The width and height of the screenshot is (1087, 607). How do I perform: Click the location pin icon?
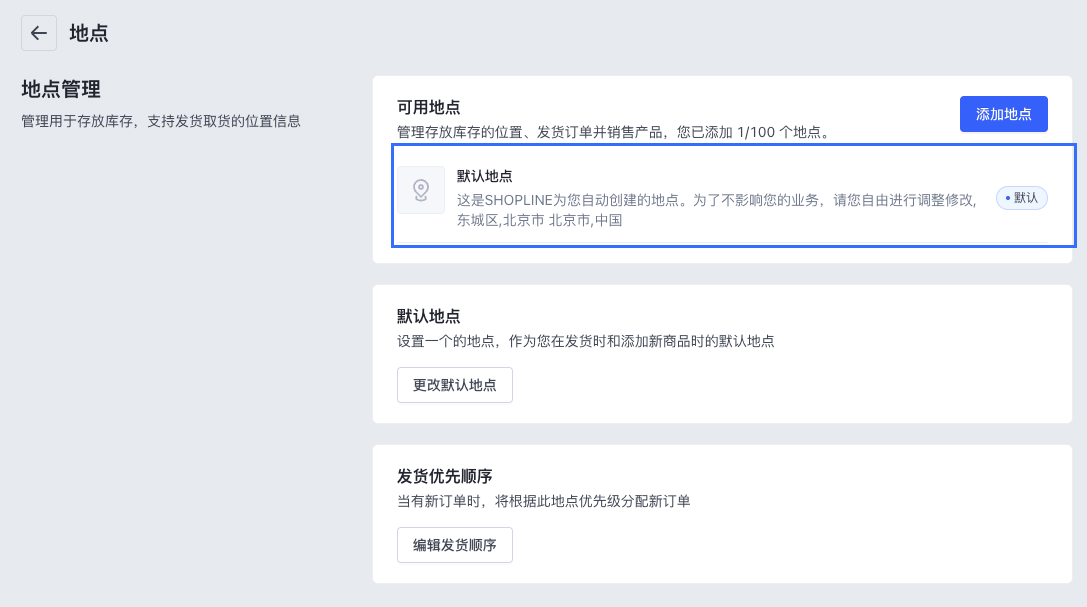(x=421, y=189)
